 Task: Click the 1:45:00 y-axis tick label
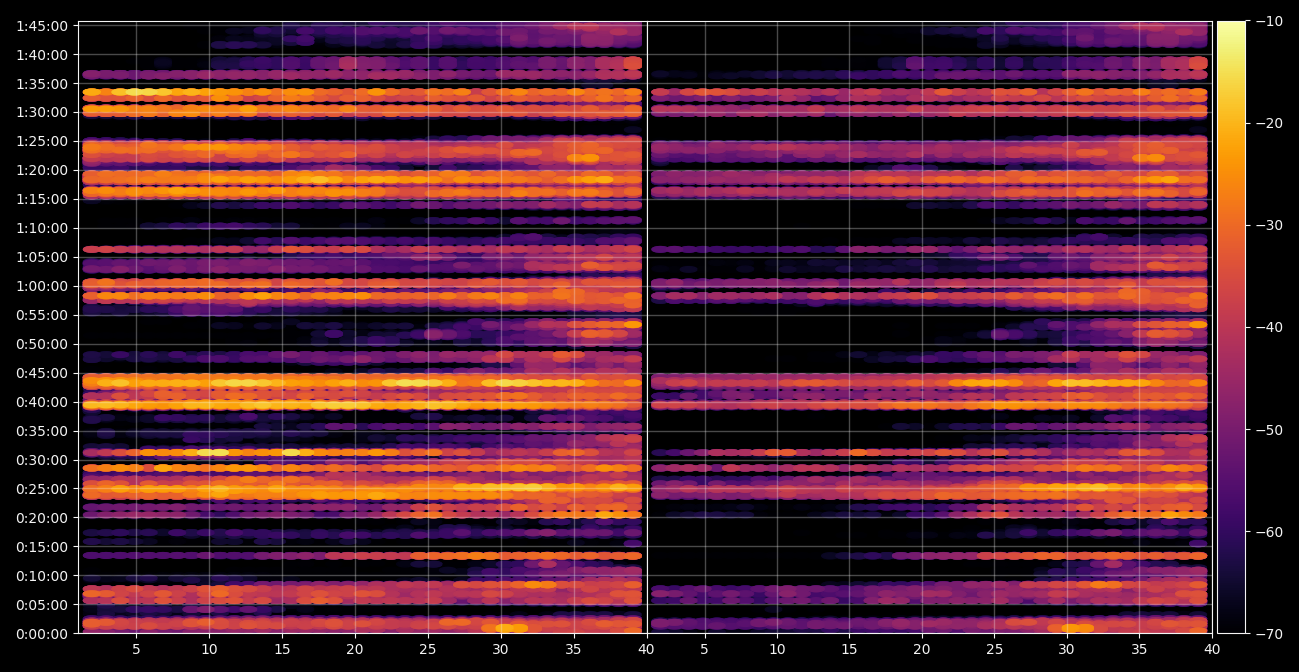click(x=42, y=24)
